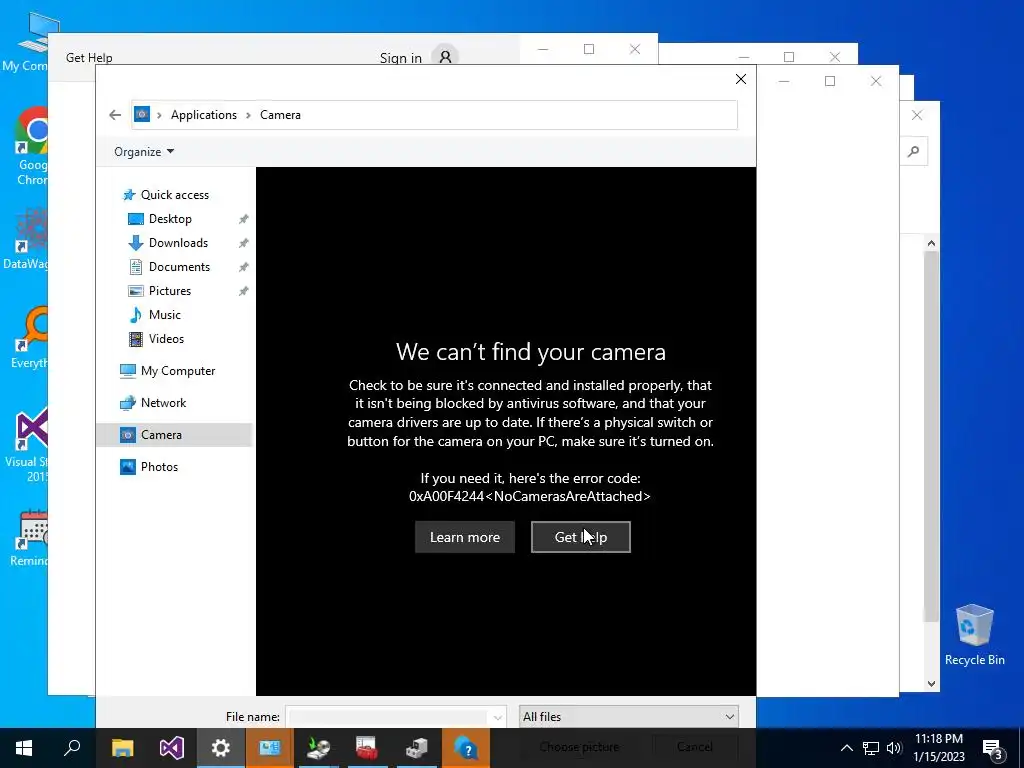Select Network in navigation pane
The width and height of the screenshot is (1024, 768).
pos(163,403)
